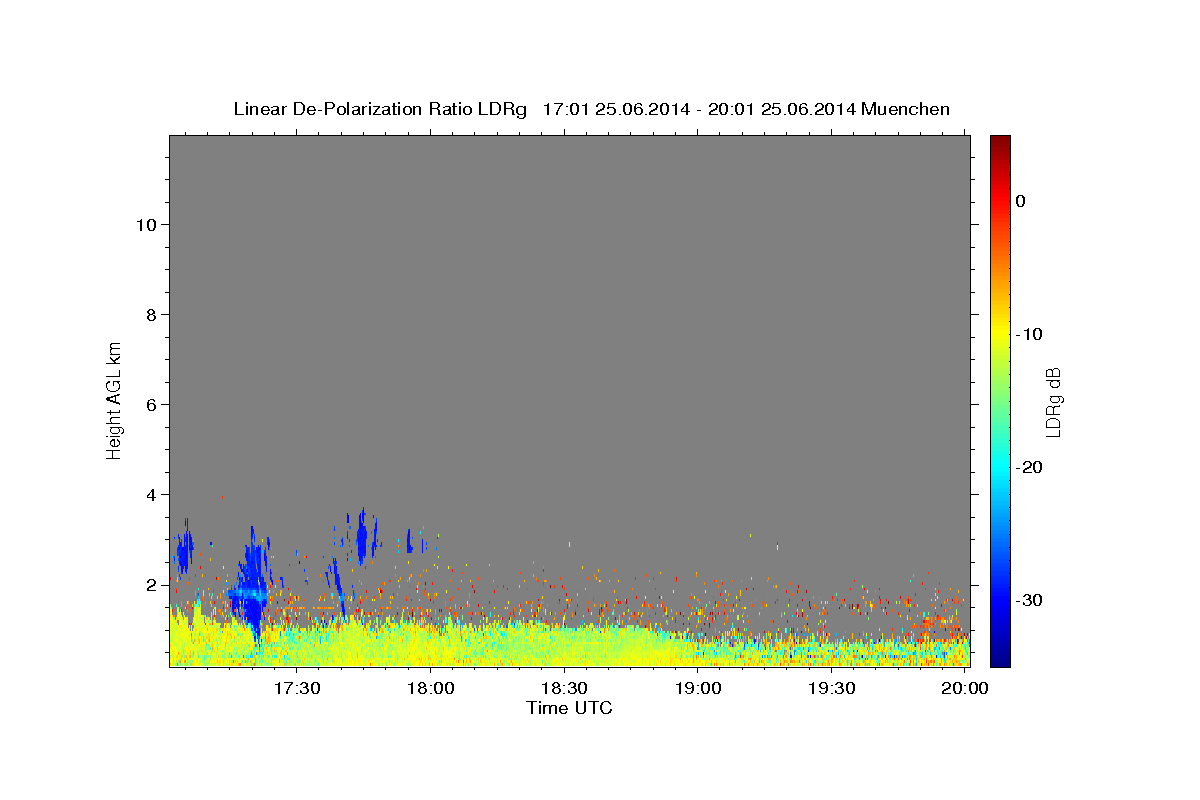Viewport: 1200px width, 800px height.
Task: Click the 18:30 time tick label
Action: pyautogui.click(x=564, y=688)
